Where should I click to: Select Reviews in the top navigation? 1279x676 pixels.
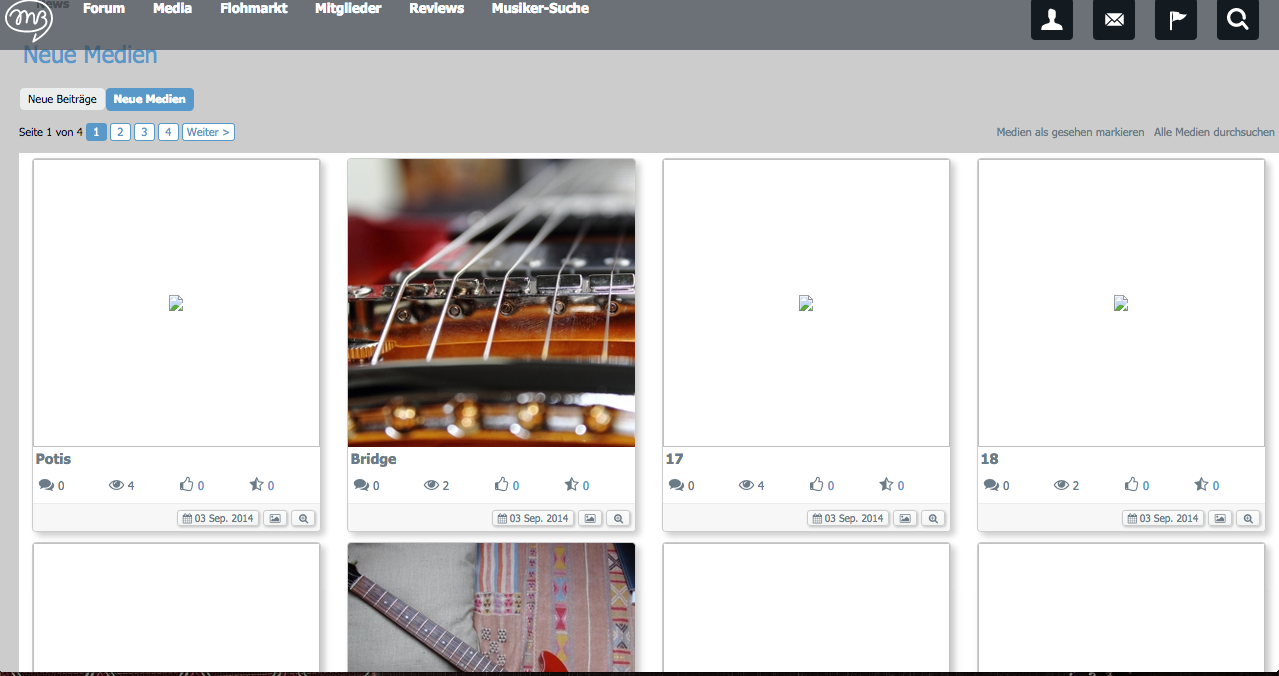pyautogui.click(x=437, y=8)
